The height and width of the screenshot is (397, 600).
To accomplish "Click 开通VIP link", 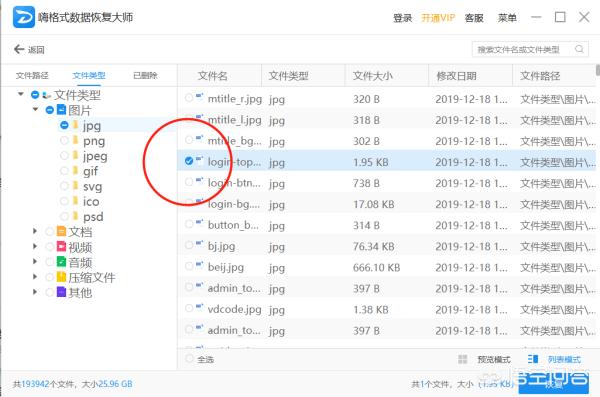I will 438,18.
